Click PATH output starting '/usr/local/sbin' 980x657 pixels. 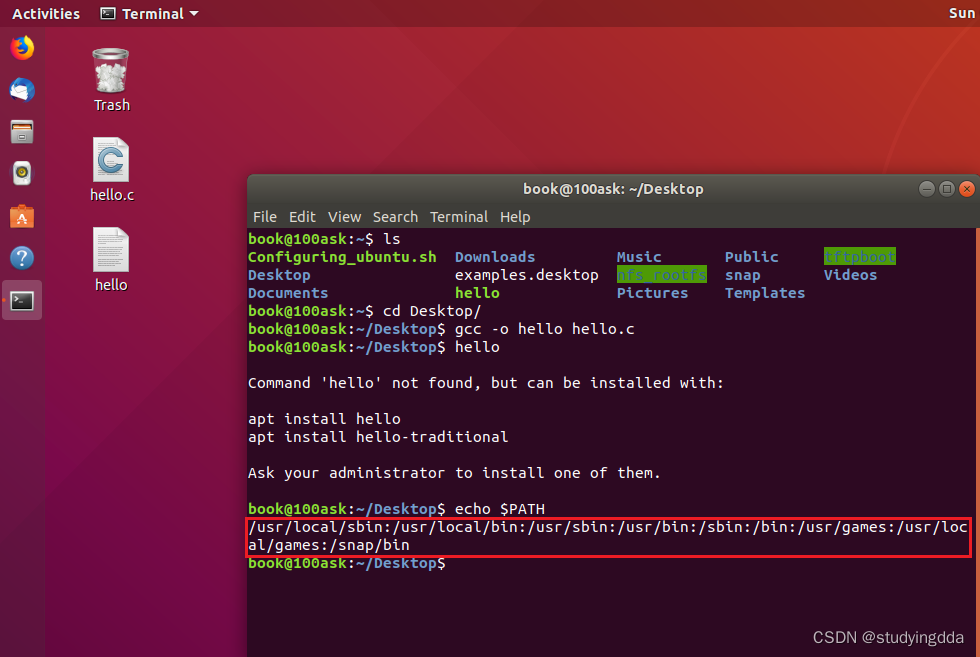click(x=608, y=536)
